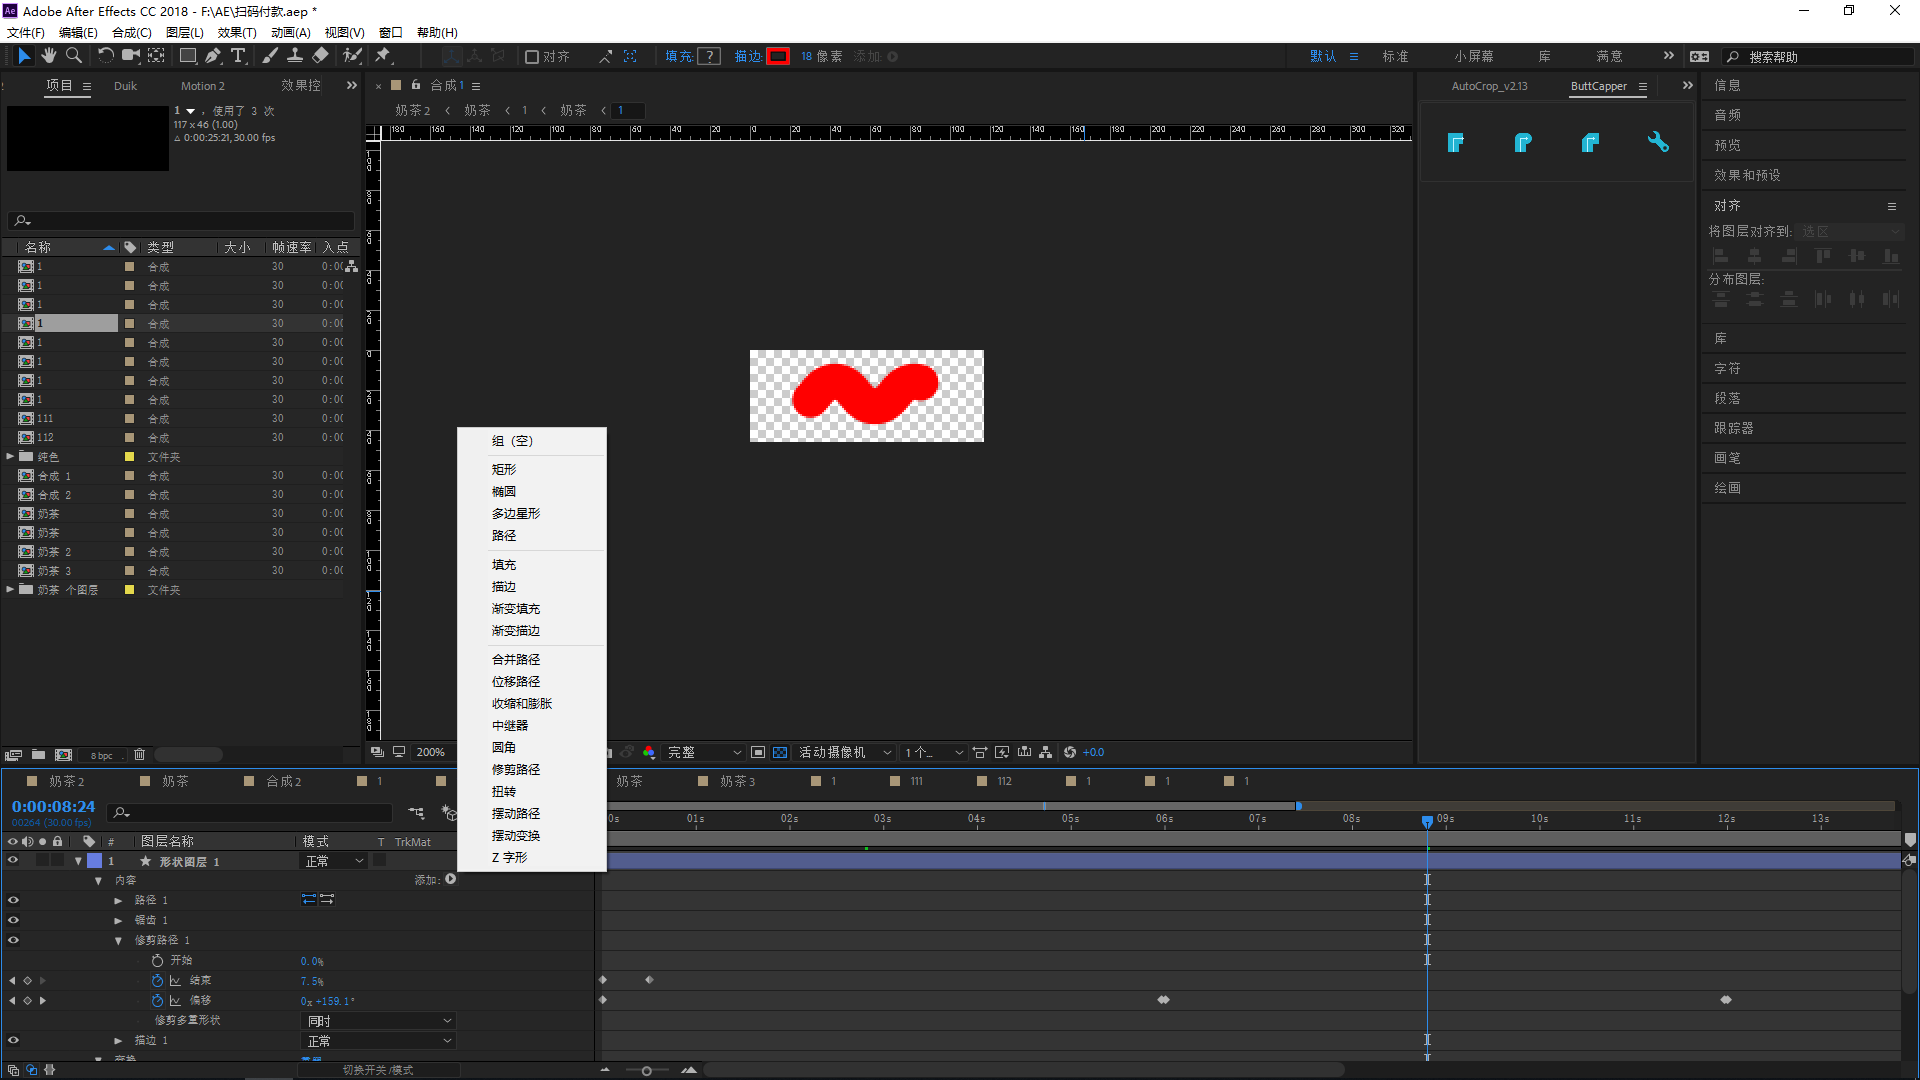Enable the 对齐 snapping checkbox

click(x=532, y=57)
